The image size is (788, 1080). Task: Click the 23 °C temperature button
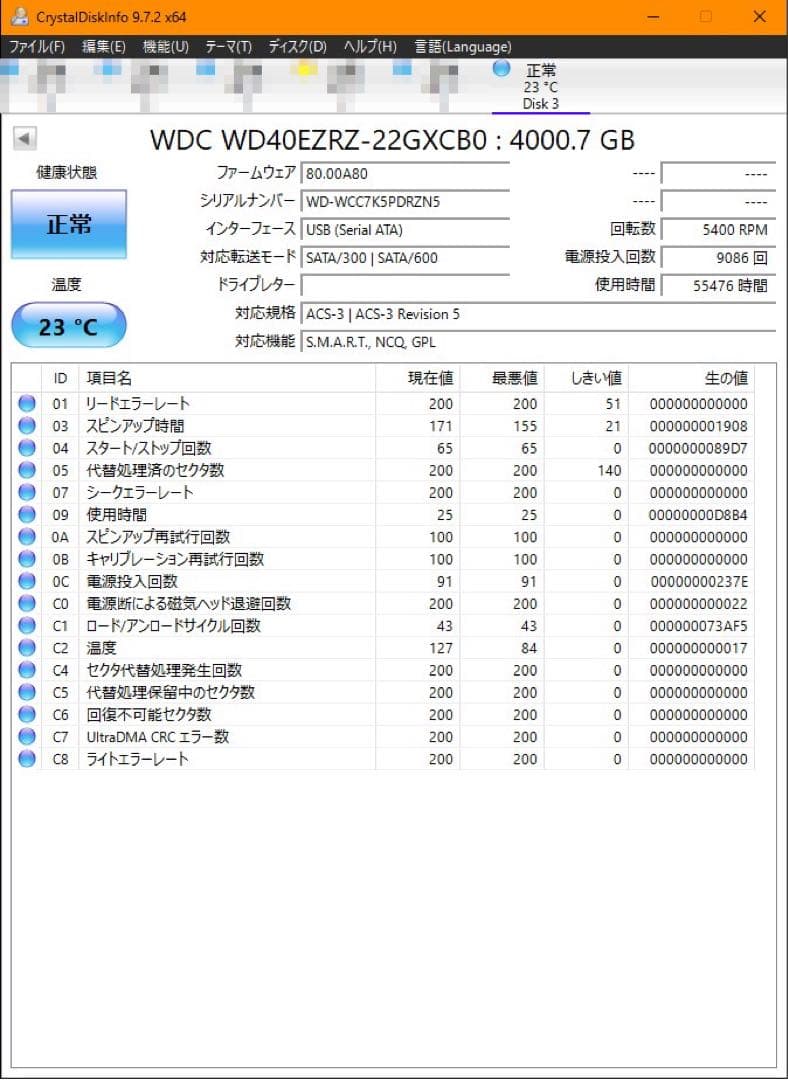pos(69,326)
